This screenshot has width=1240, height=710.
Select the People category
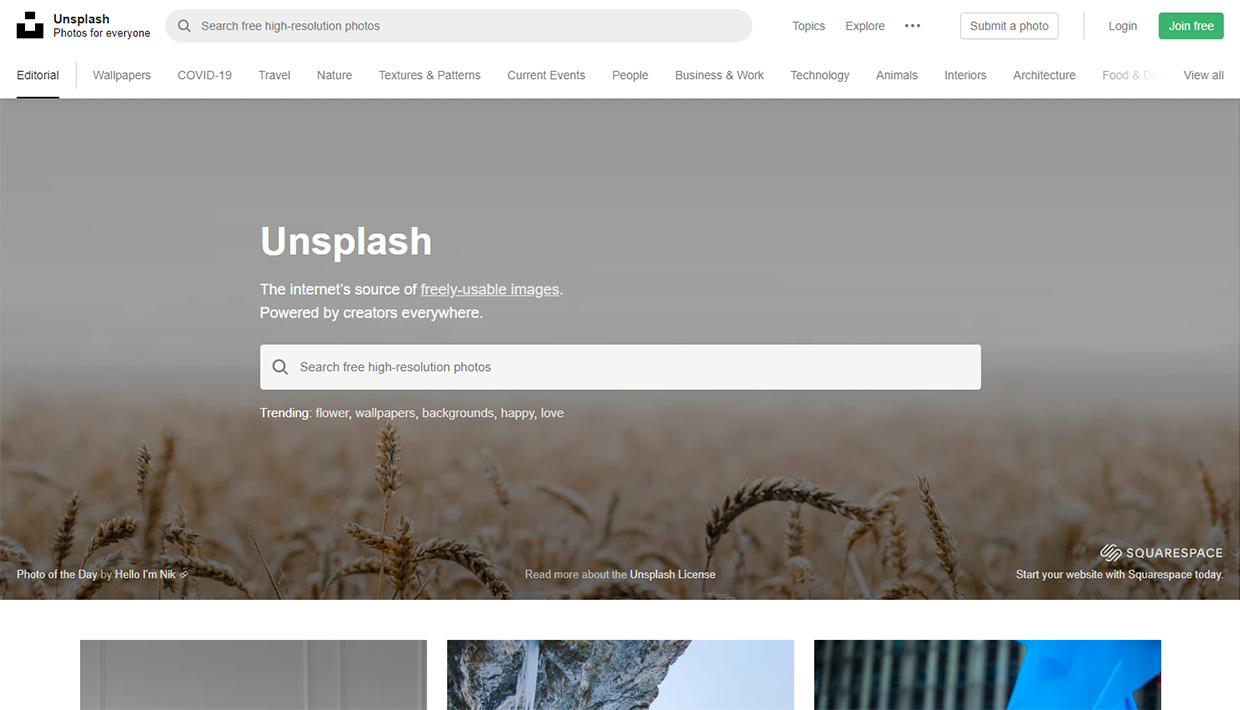pos(630,75)
